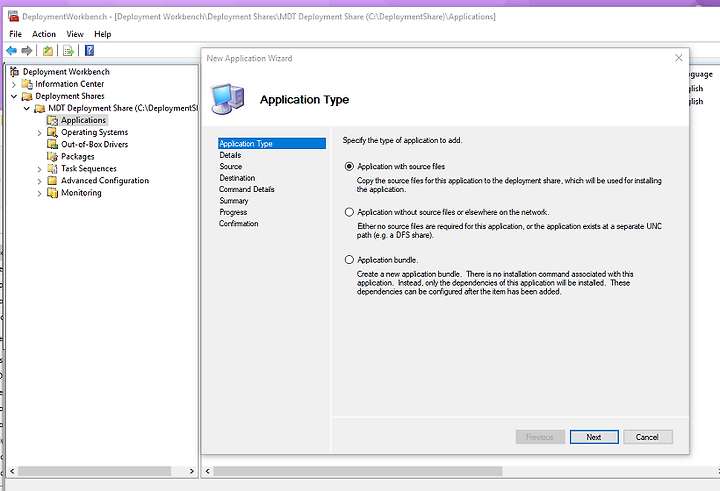Expand the Monitoring node
Screen dimensions: 720x491
(39, 193)
